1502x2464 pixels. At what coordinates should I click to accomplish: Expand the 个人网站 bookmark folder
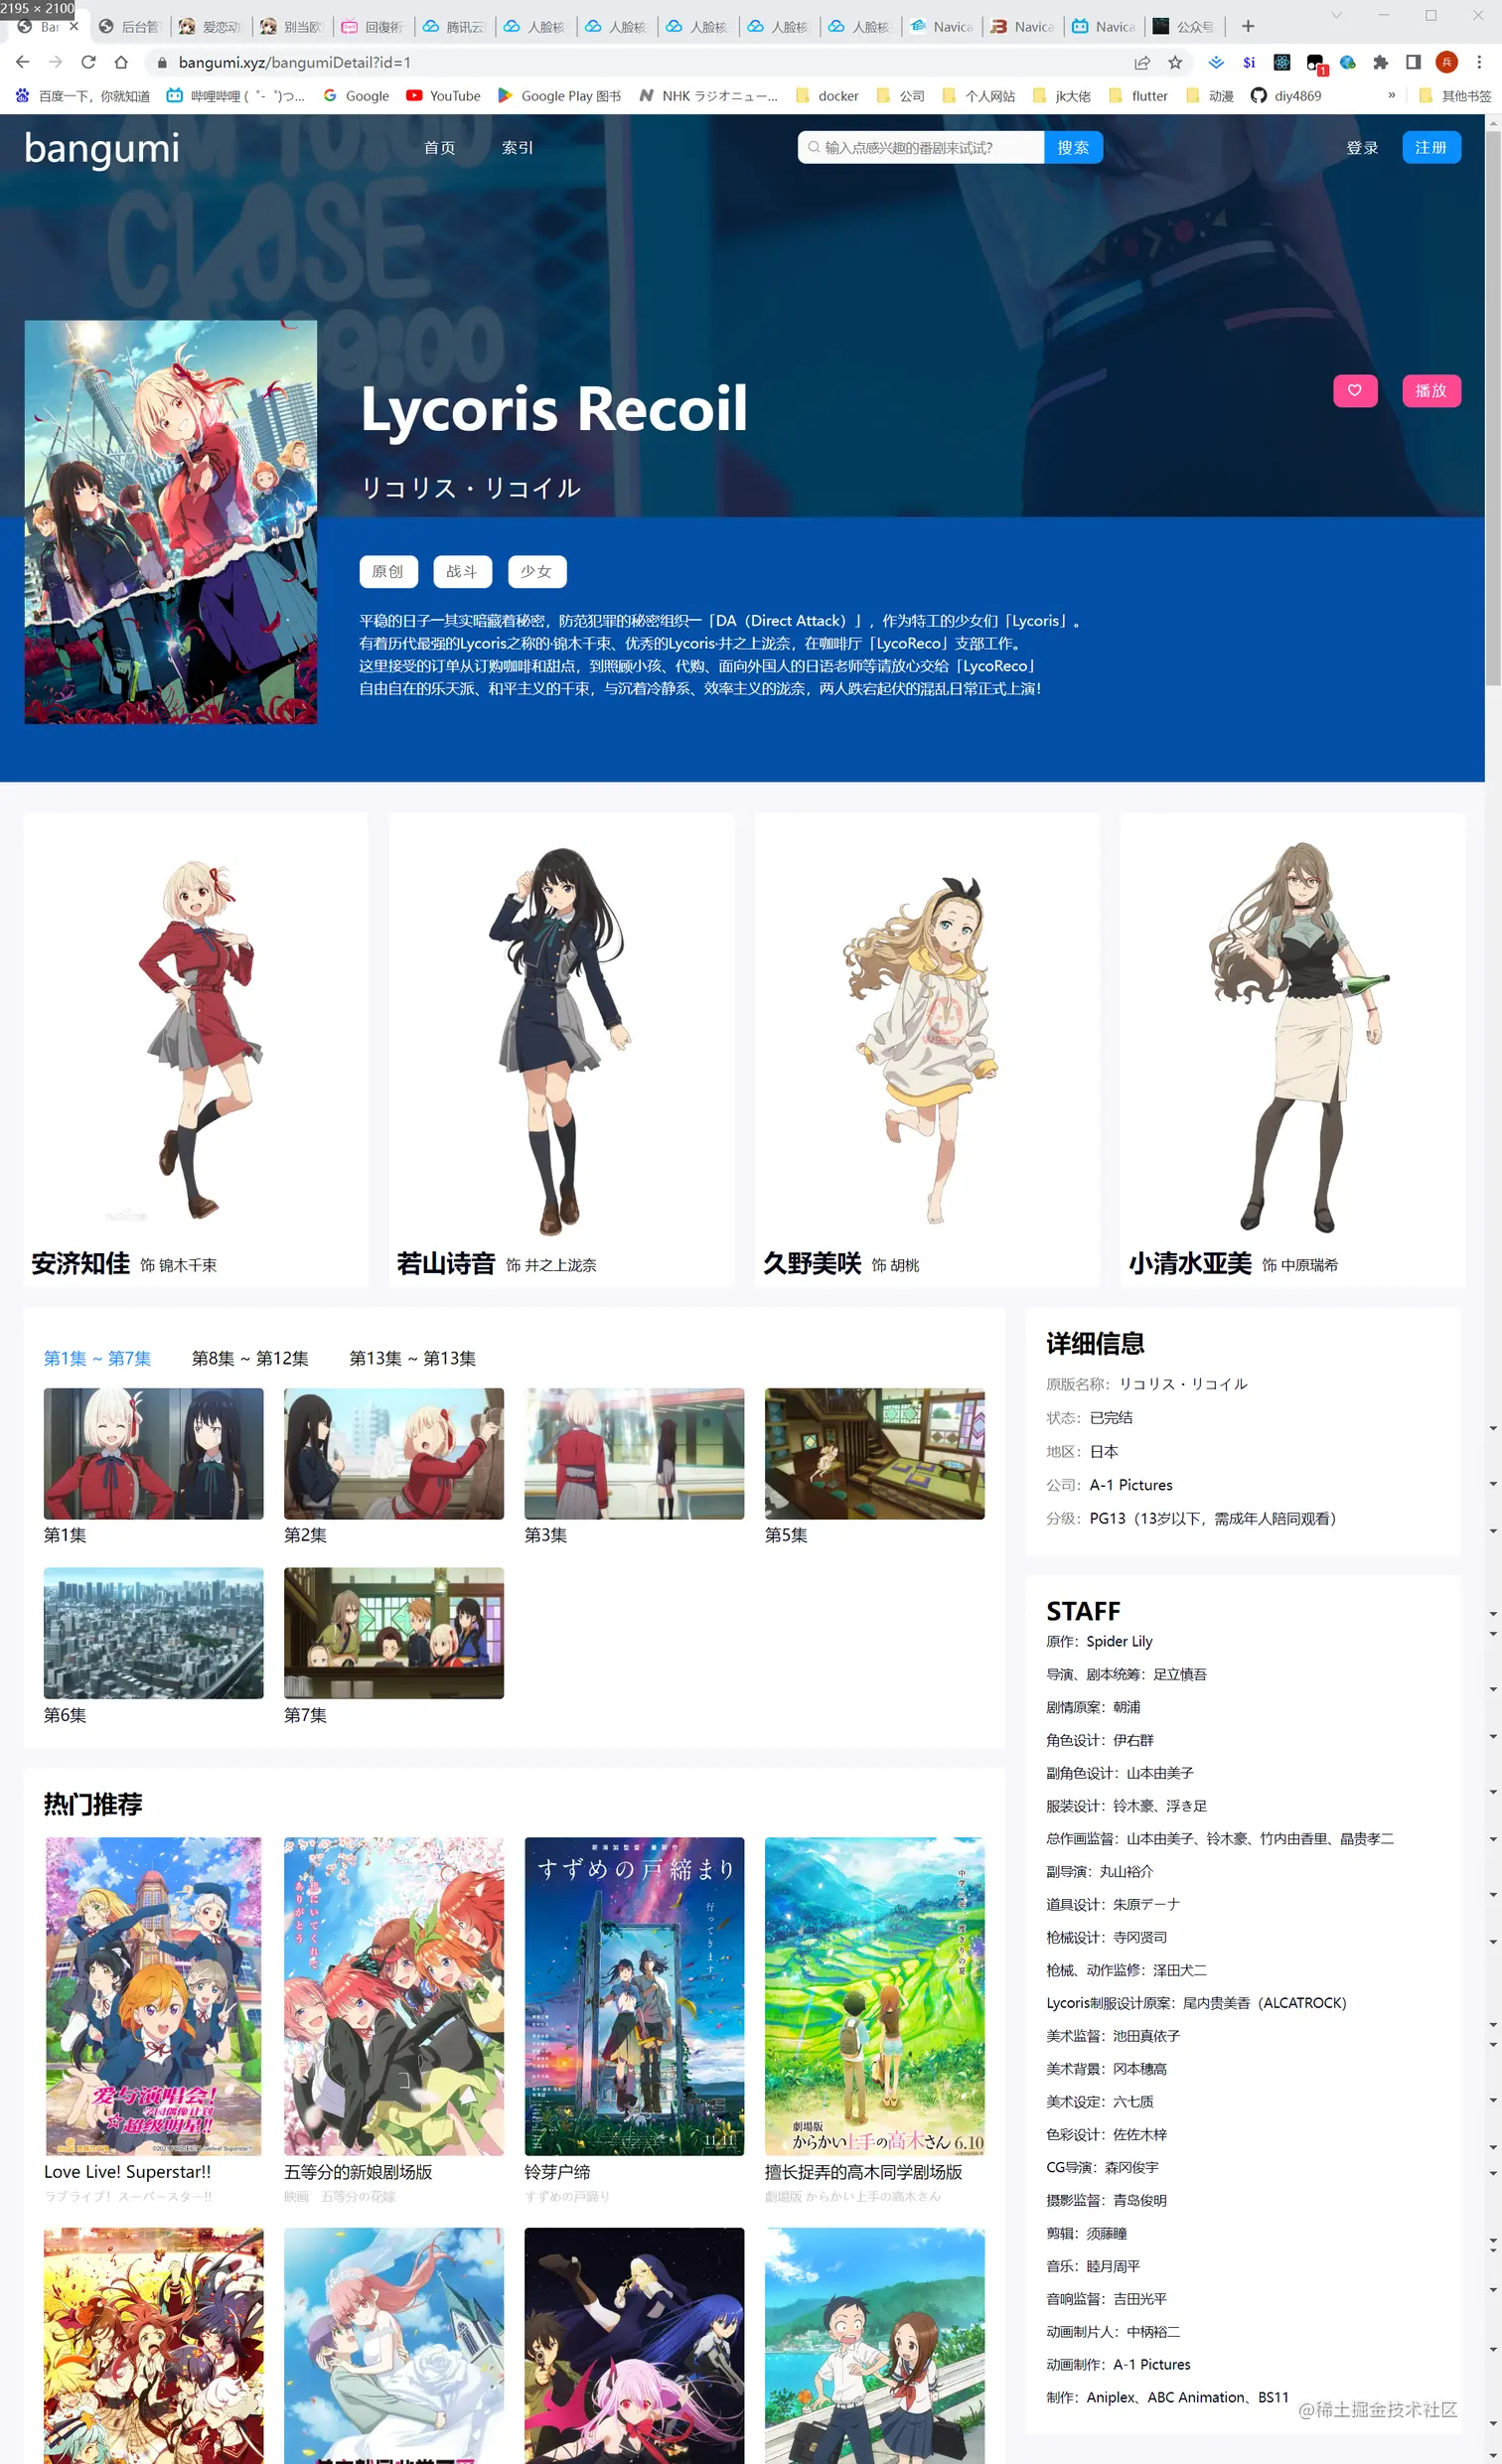pos(978,96)
